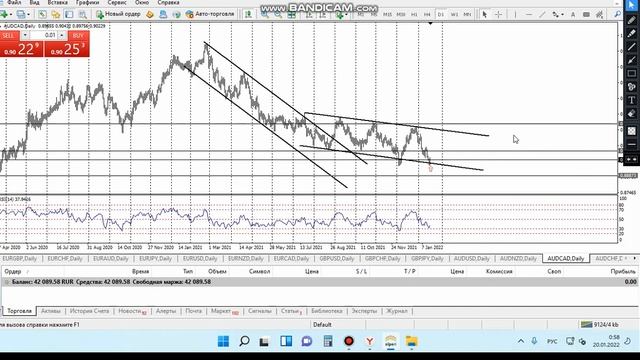The width and height of the screenshot is (640, 360).
Task: Select Bandicam color picker swatch
Action: (631, 131)
